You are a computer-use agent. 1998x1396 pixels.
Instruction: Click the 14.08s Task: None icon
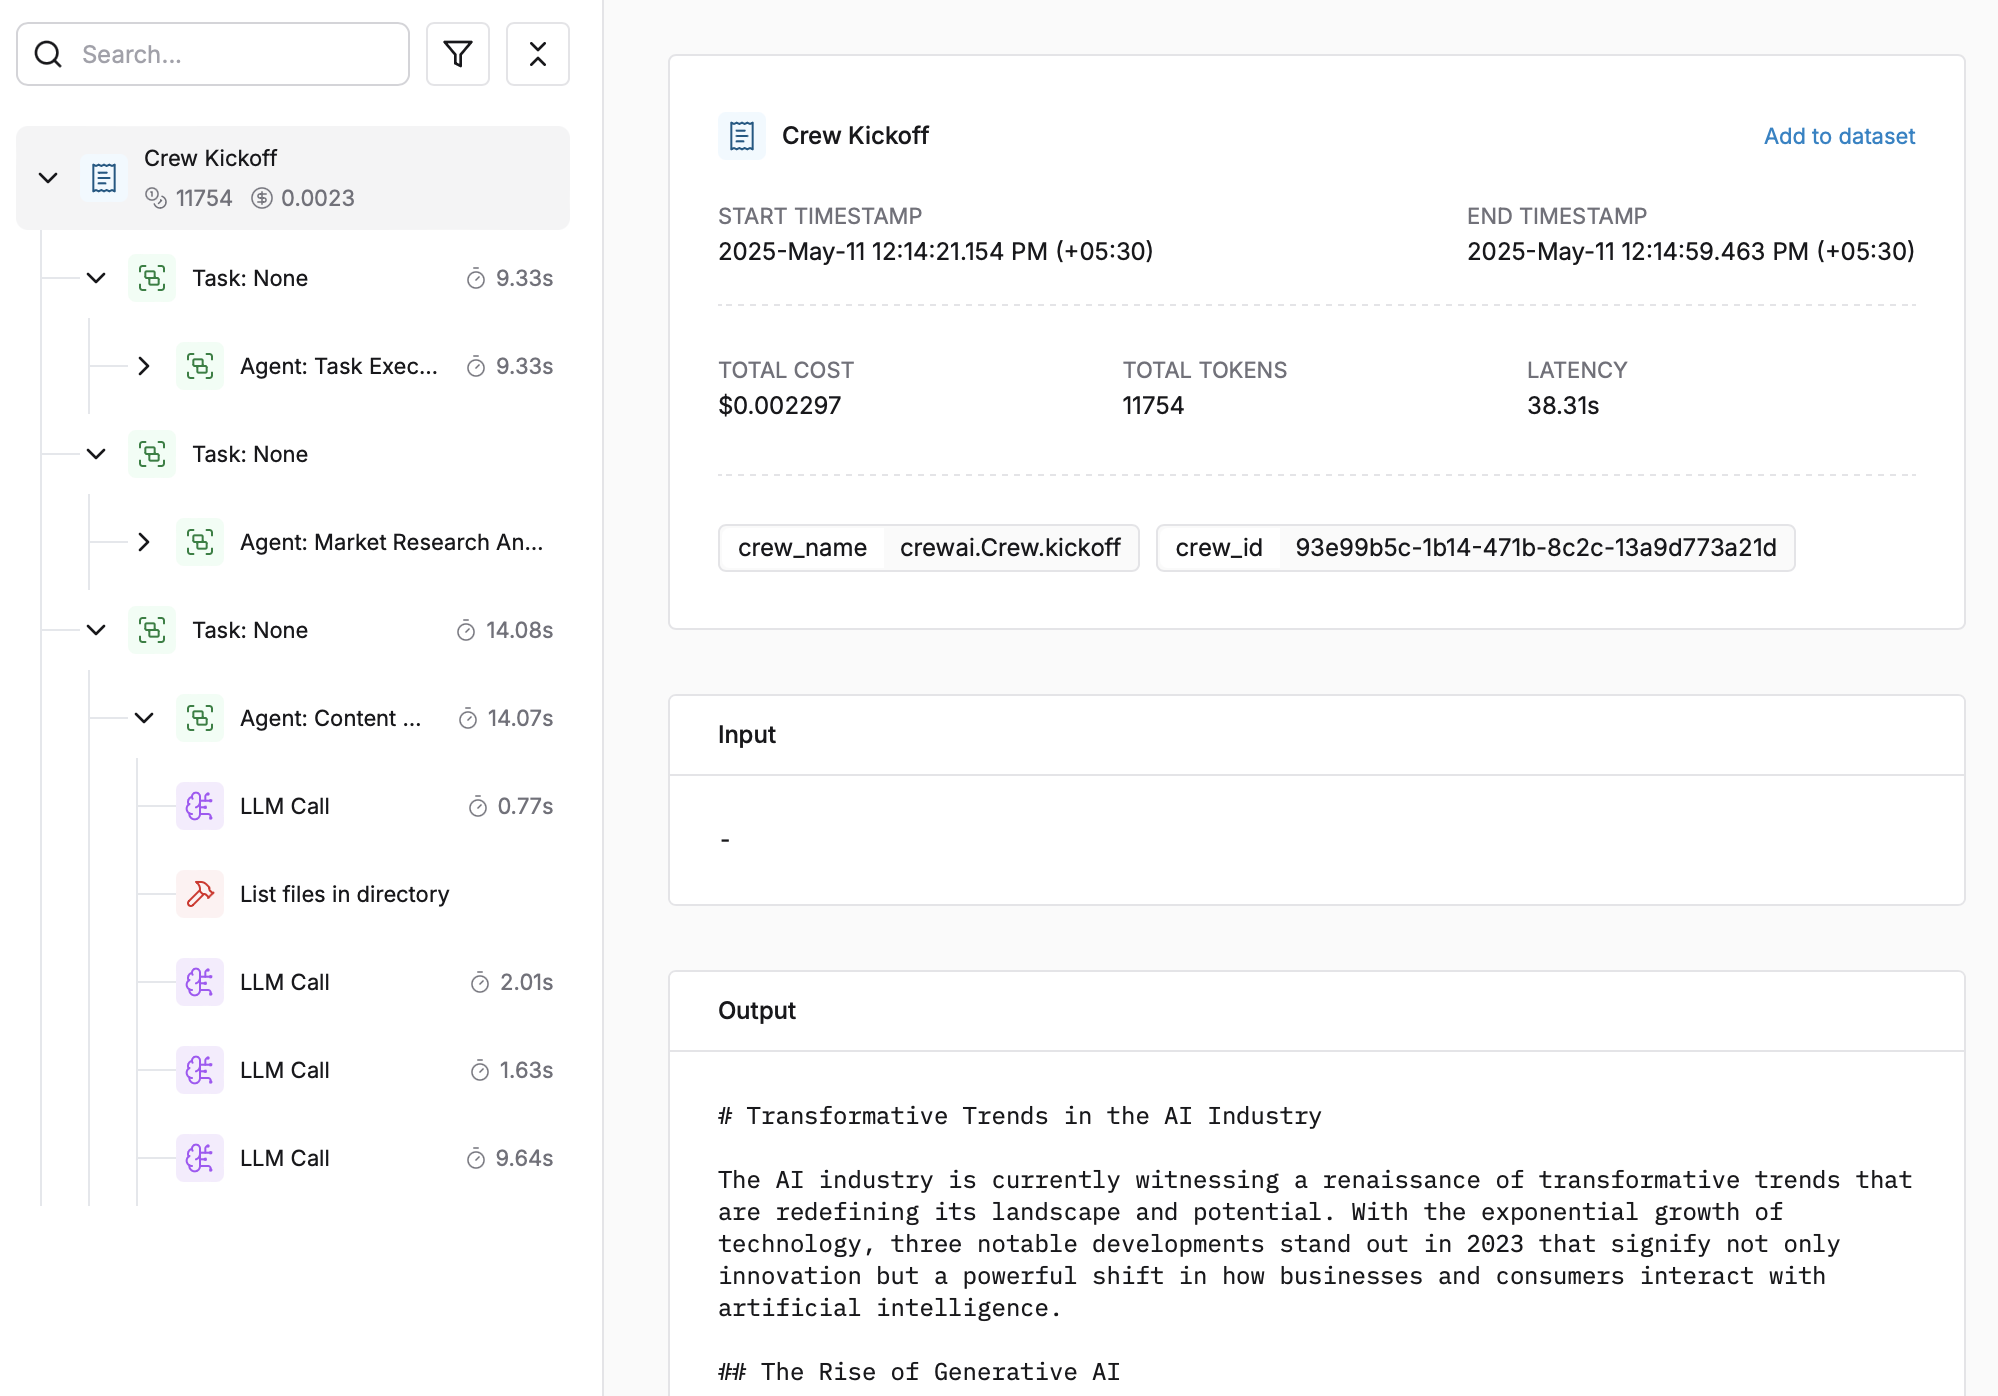152,630
